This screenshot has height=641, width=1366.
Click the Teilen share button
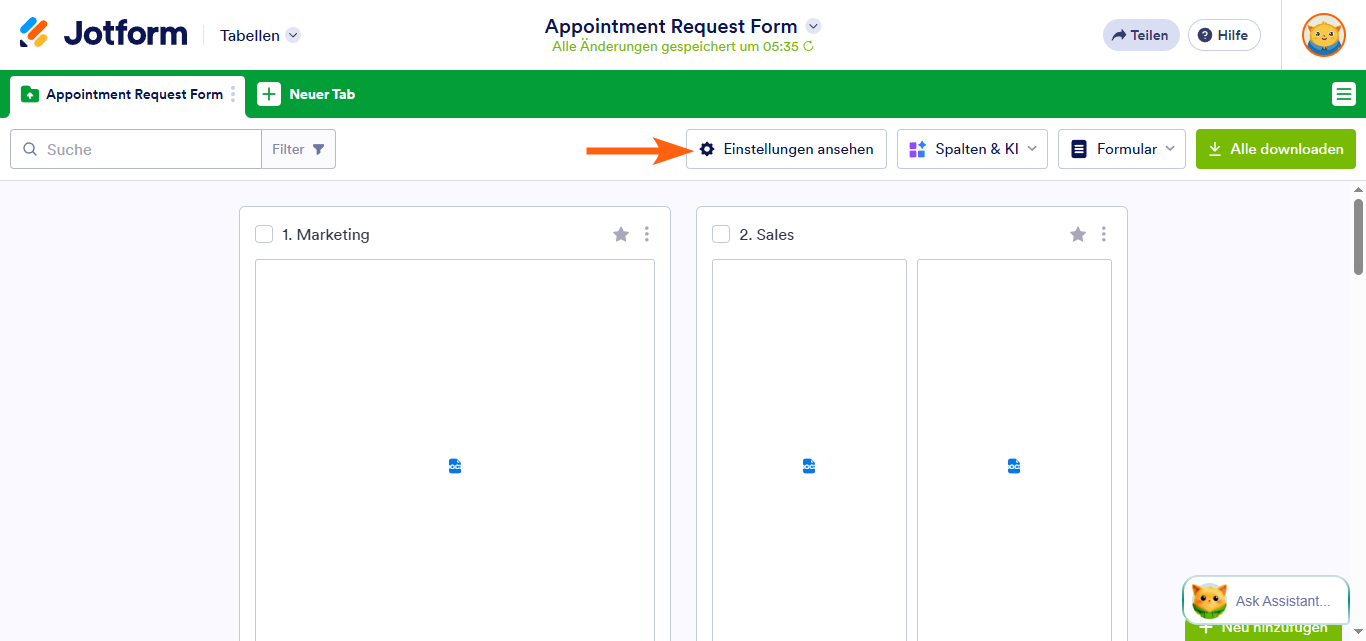1141,35
